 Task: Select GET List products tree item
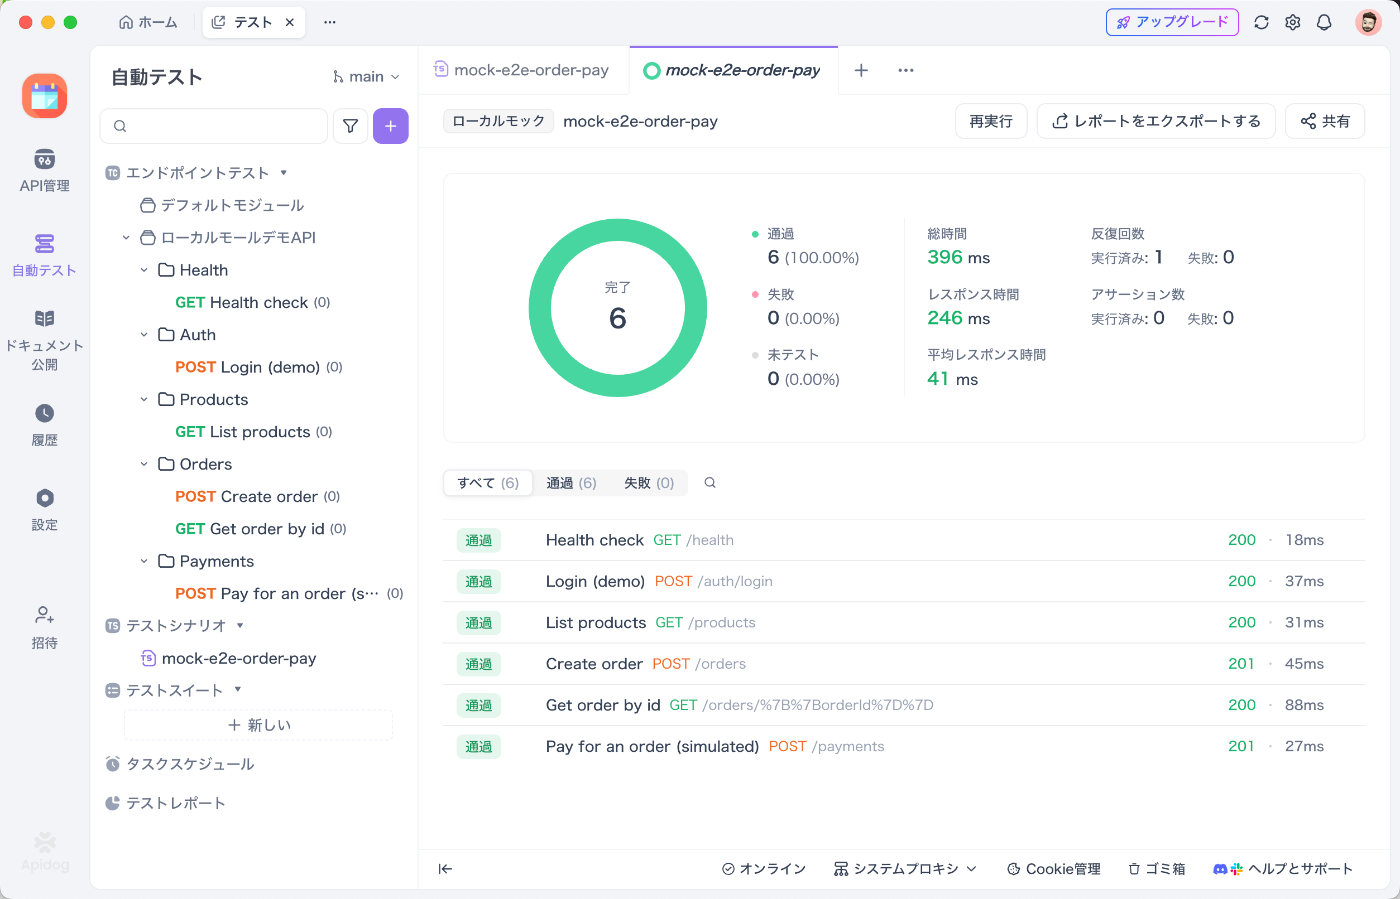pyautogui.click(x=253, y=432)
